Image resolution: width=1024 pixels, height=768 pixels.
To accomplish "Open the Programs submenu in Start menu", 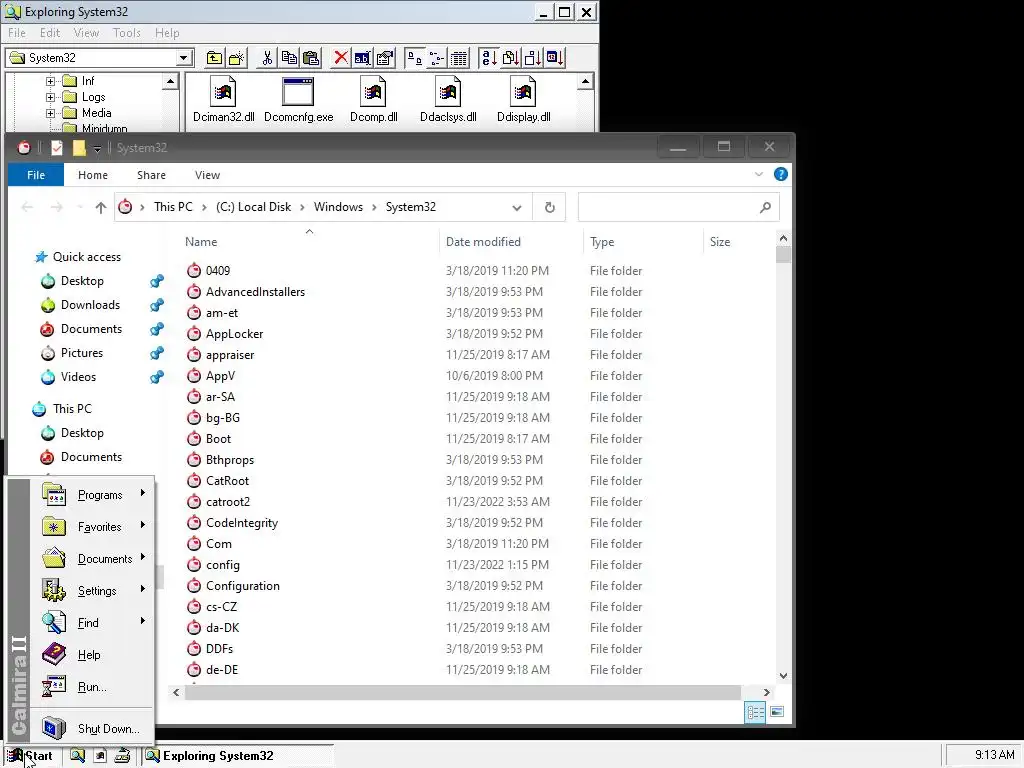I will (93, 495).
